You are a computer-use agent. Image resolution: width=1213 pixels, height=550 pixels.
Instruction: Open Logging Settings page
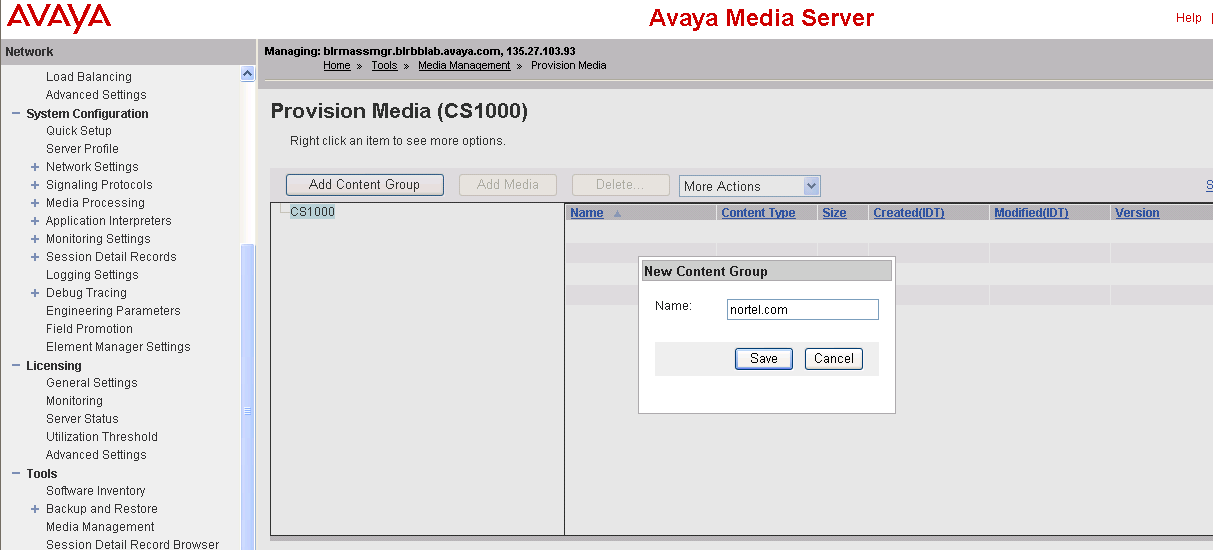coord(92,275)
